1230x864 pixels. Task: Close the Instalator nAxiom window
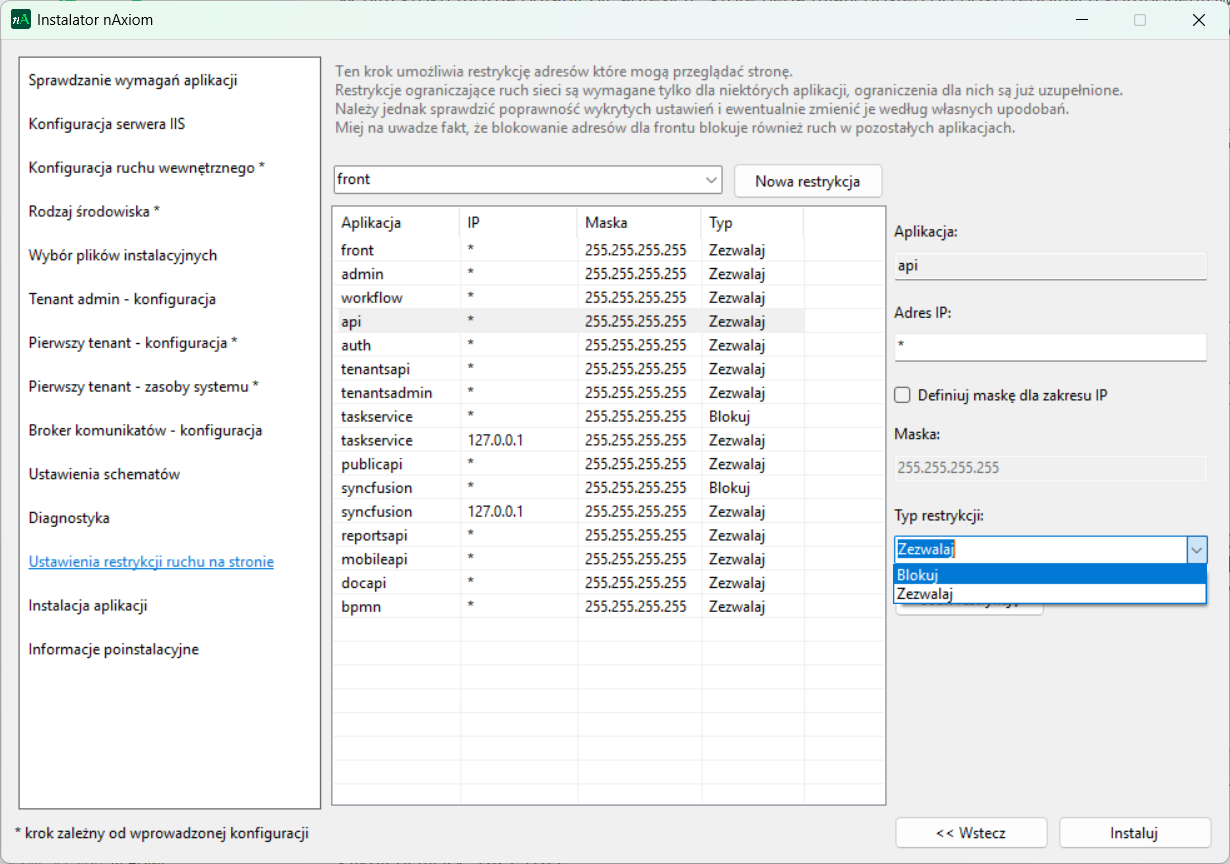(1198, 19)
